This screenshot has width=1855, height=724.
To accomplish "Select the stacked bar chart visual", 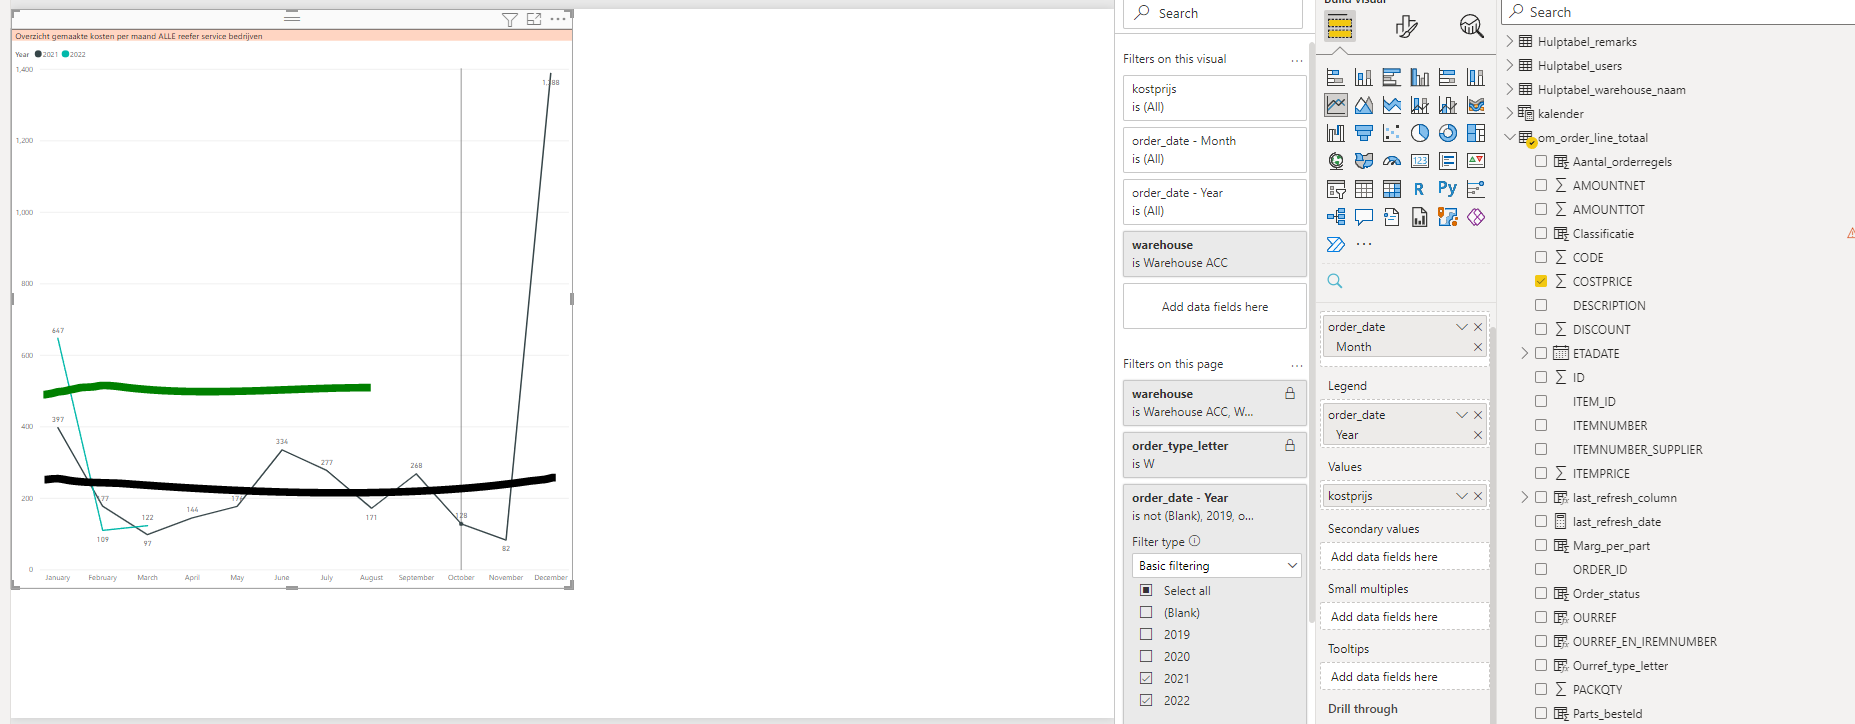I will [x=1335, y=77].
